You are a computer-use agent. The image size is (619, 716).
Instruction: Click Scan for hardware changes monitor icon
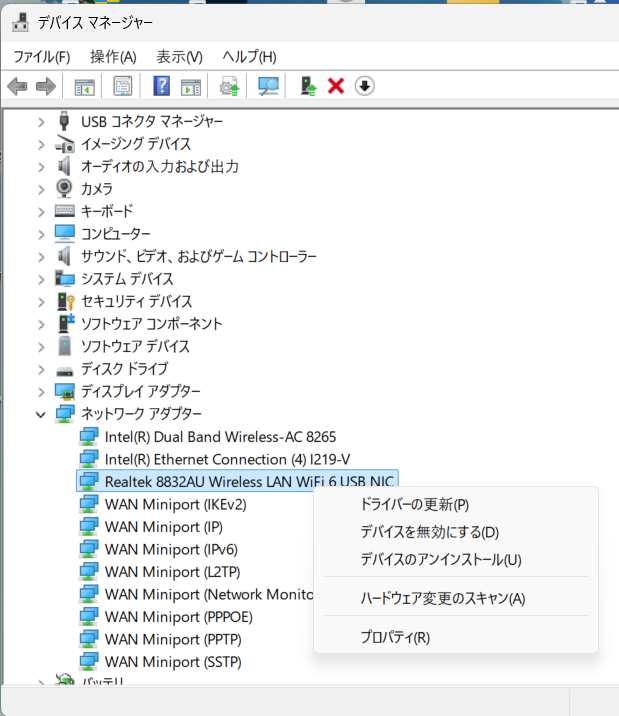click(268, 86)
